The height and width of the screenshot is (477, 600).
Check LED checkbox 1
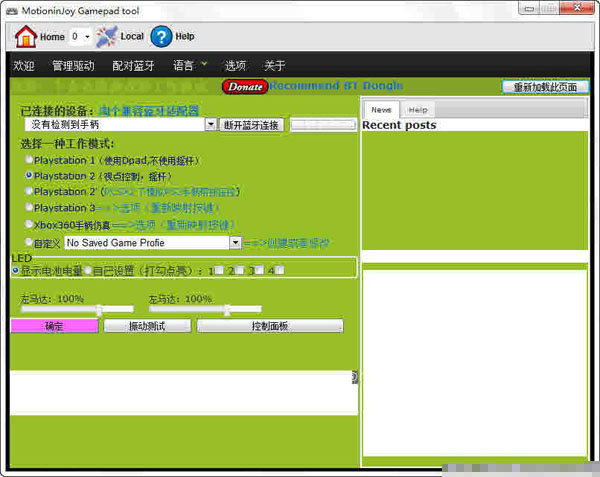click(219, 270)
